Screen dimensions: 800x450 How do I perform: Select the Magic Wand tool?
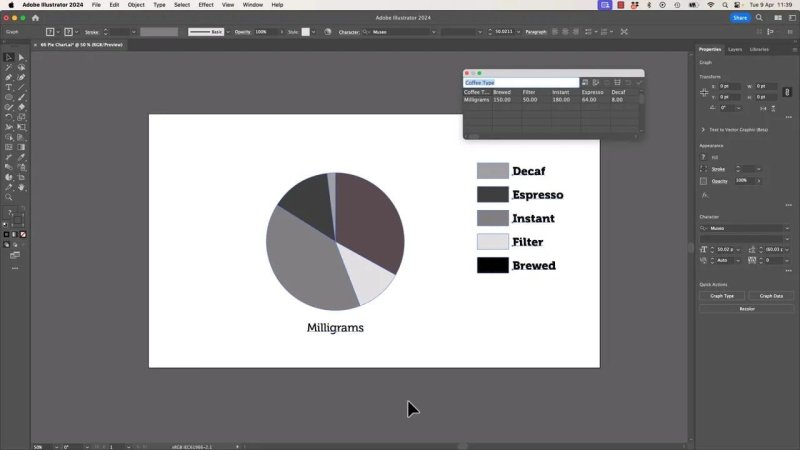(9, 67)
